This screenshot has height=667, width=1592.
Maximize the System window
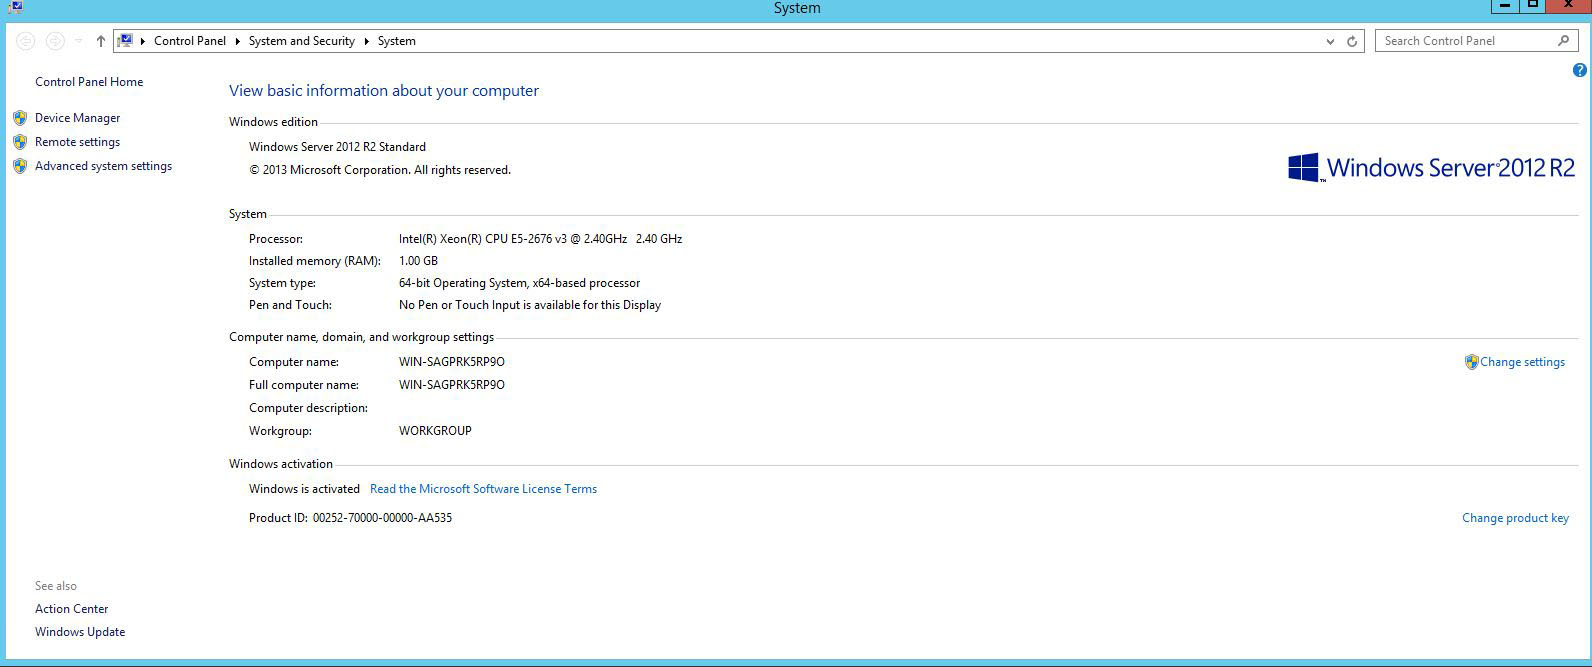click(1532, 6)
